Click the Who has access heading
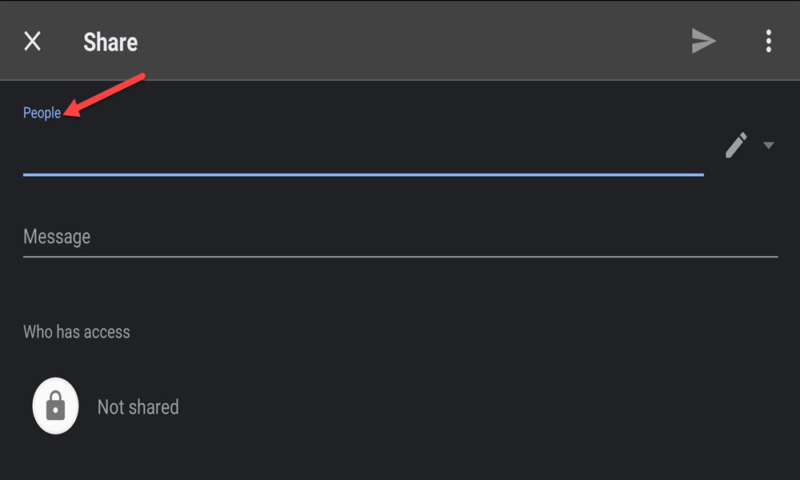 point(77,331)
